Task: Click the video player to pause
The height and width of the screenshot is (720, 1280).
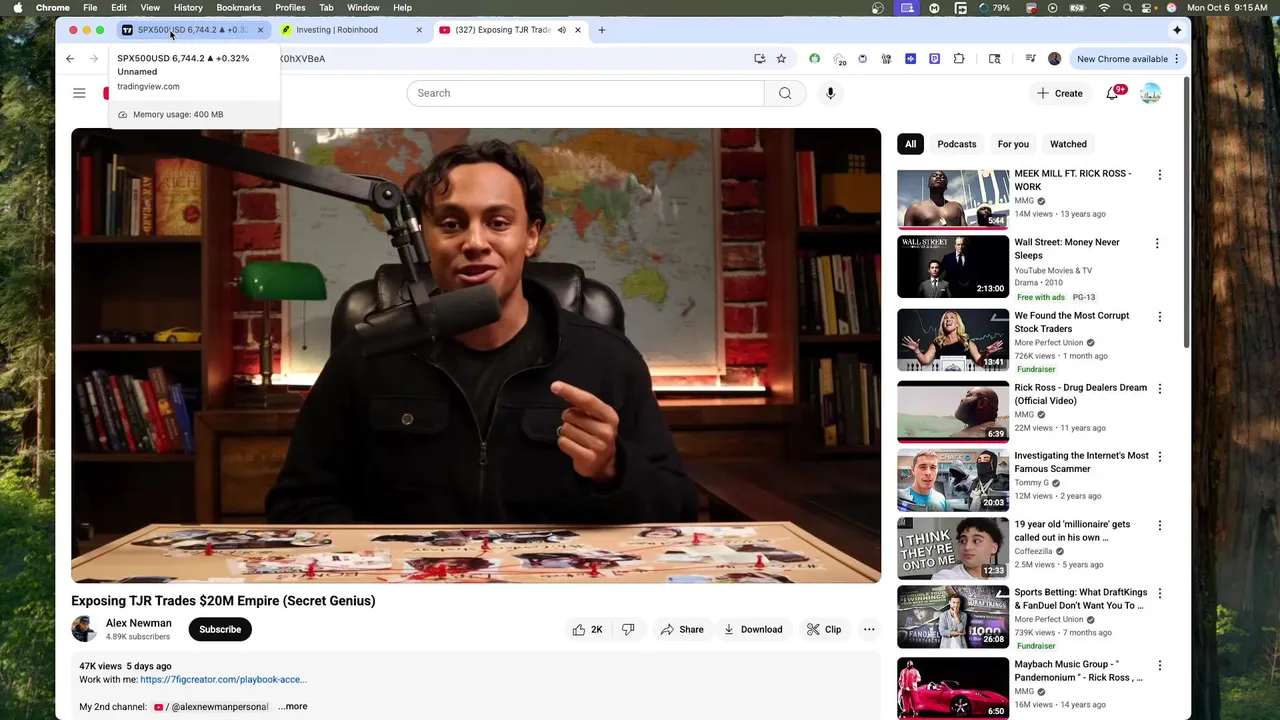Action: point(476,355)
